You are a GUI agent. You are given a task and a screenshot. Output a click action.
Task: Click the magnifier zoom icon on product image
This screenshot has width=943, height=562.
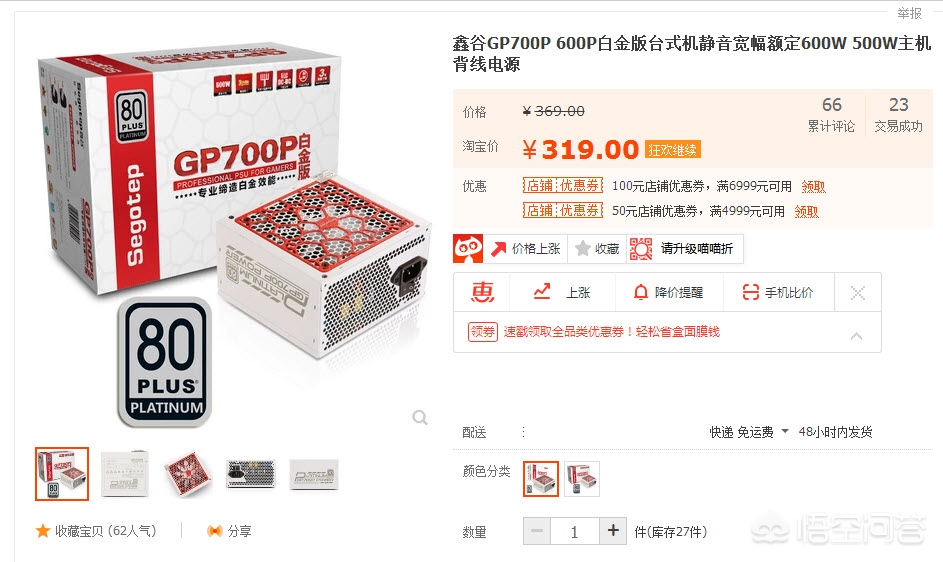tap(420, 417)
